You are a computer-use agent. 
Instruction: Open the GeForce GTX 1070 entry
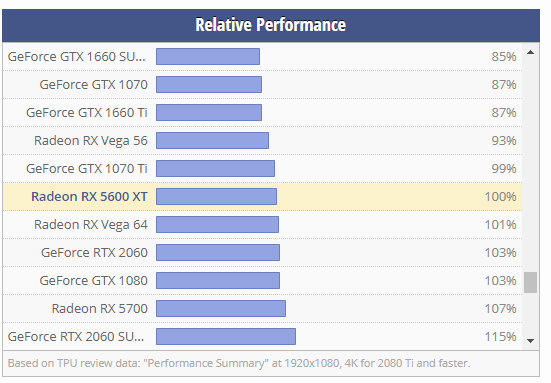[93, 85]
